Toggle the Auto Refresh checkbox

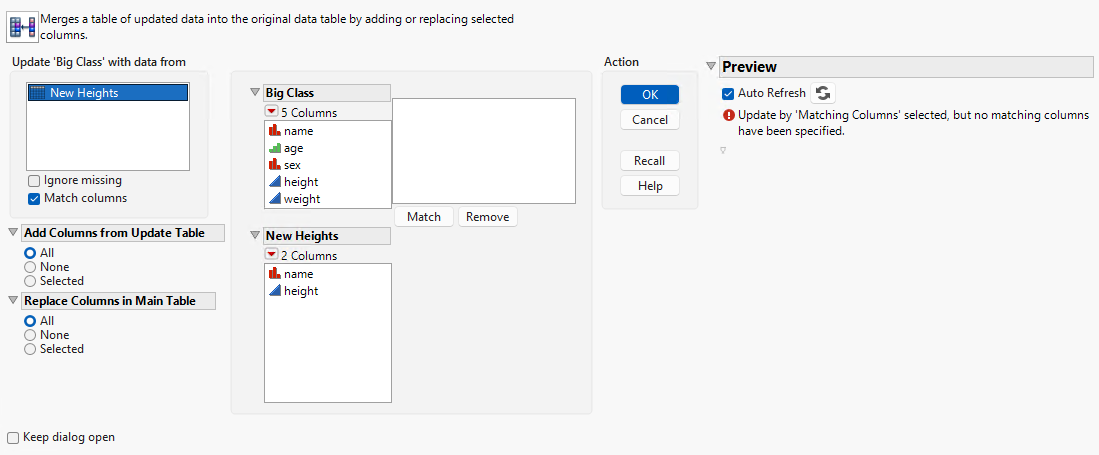[728, 93]
